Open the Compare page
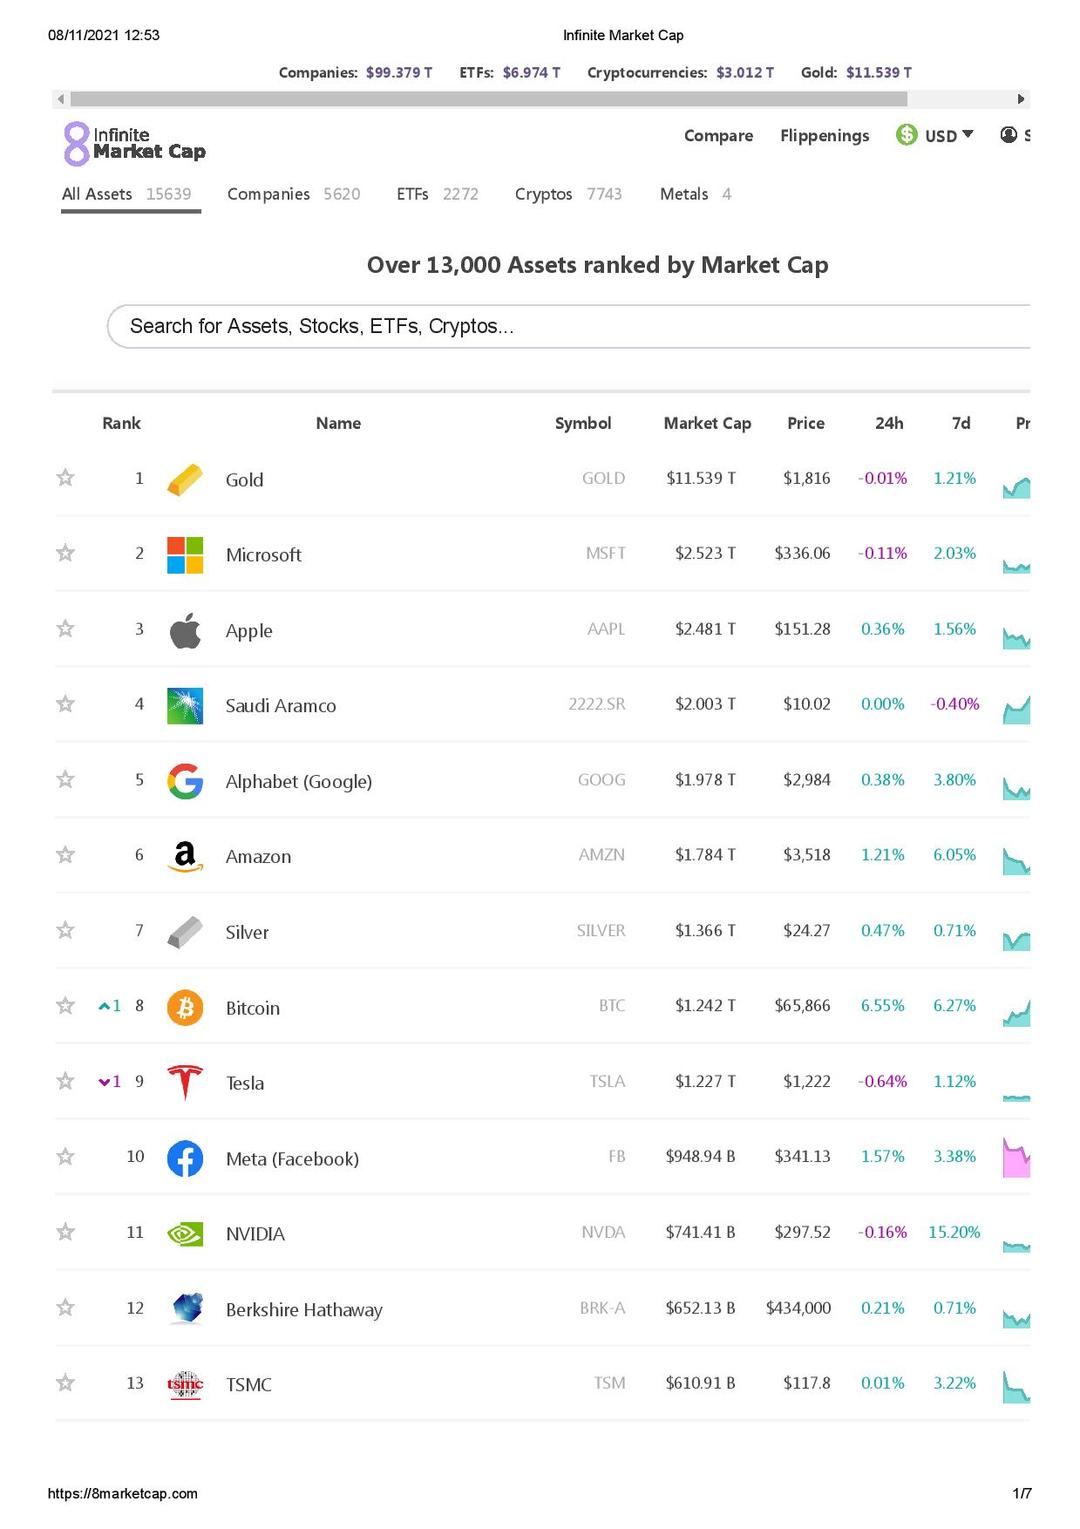Image resolution: width=1080 pixels, height=1529 pixels. click(x=718, y=136)
